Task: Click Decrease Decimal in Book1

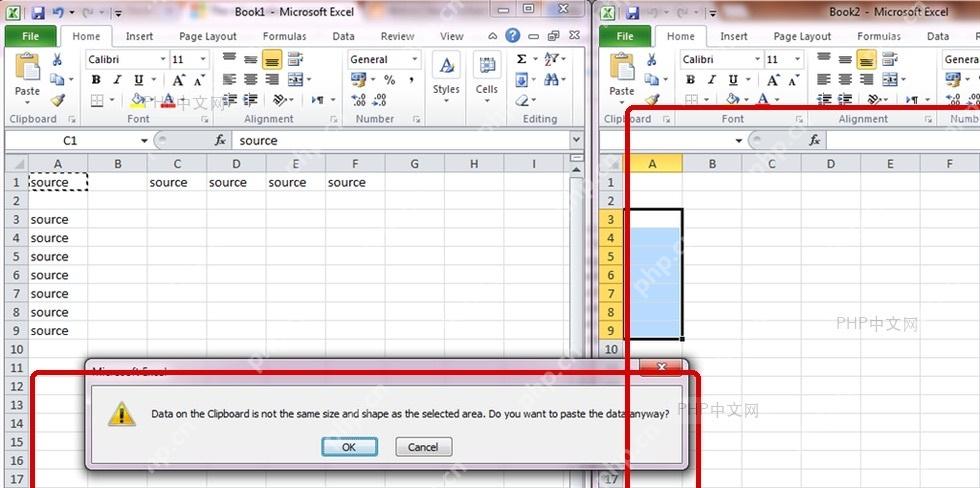Action: 379,99
